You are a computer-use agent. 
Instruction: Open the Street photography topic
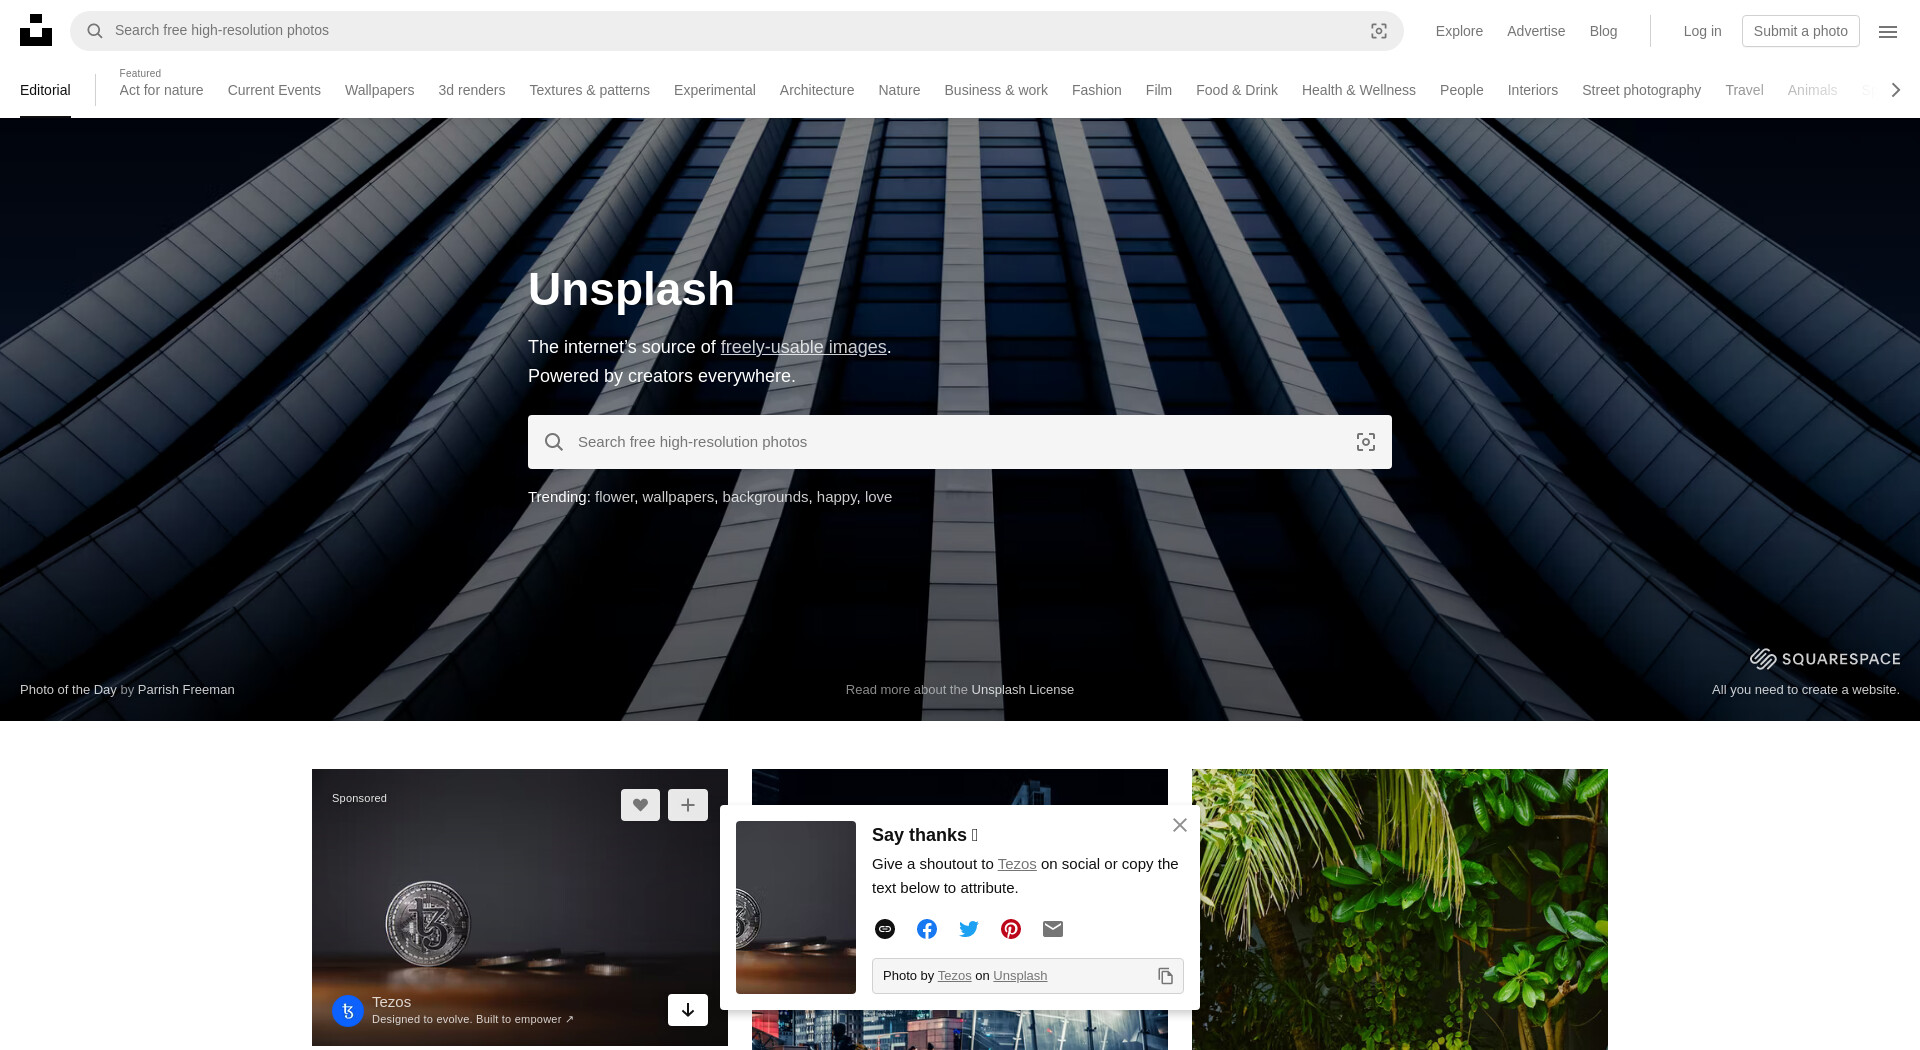click(x=1641, y=90)
